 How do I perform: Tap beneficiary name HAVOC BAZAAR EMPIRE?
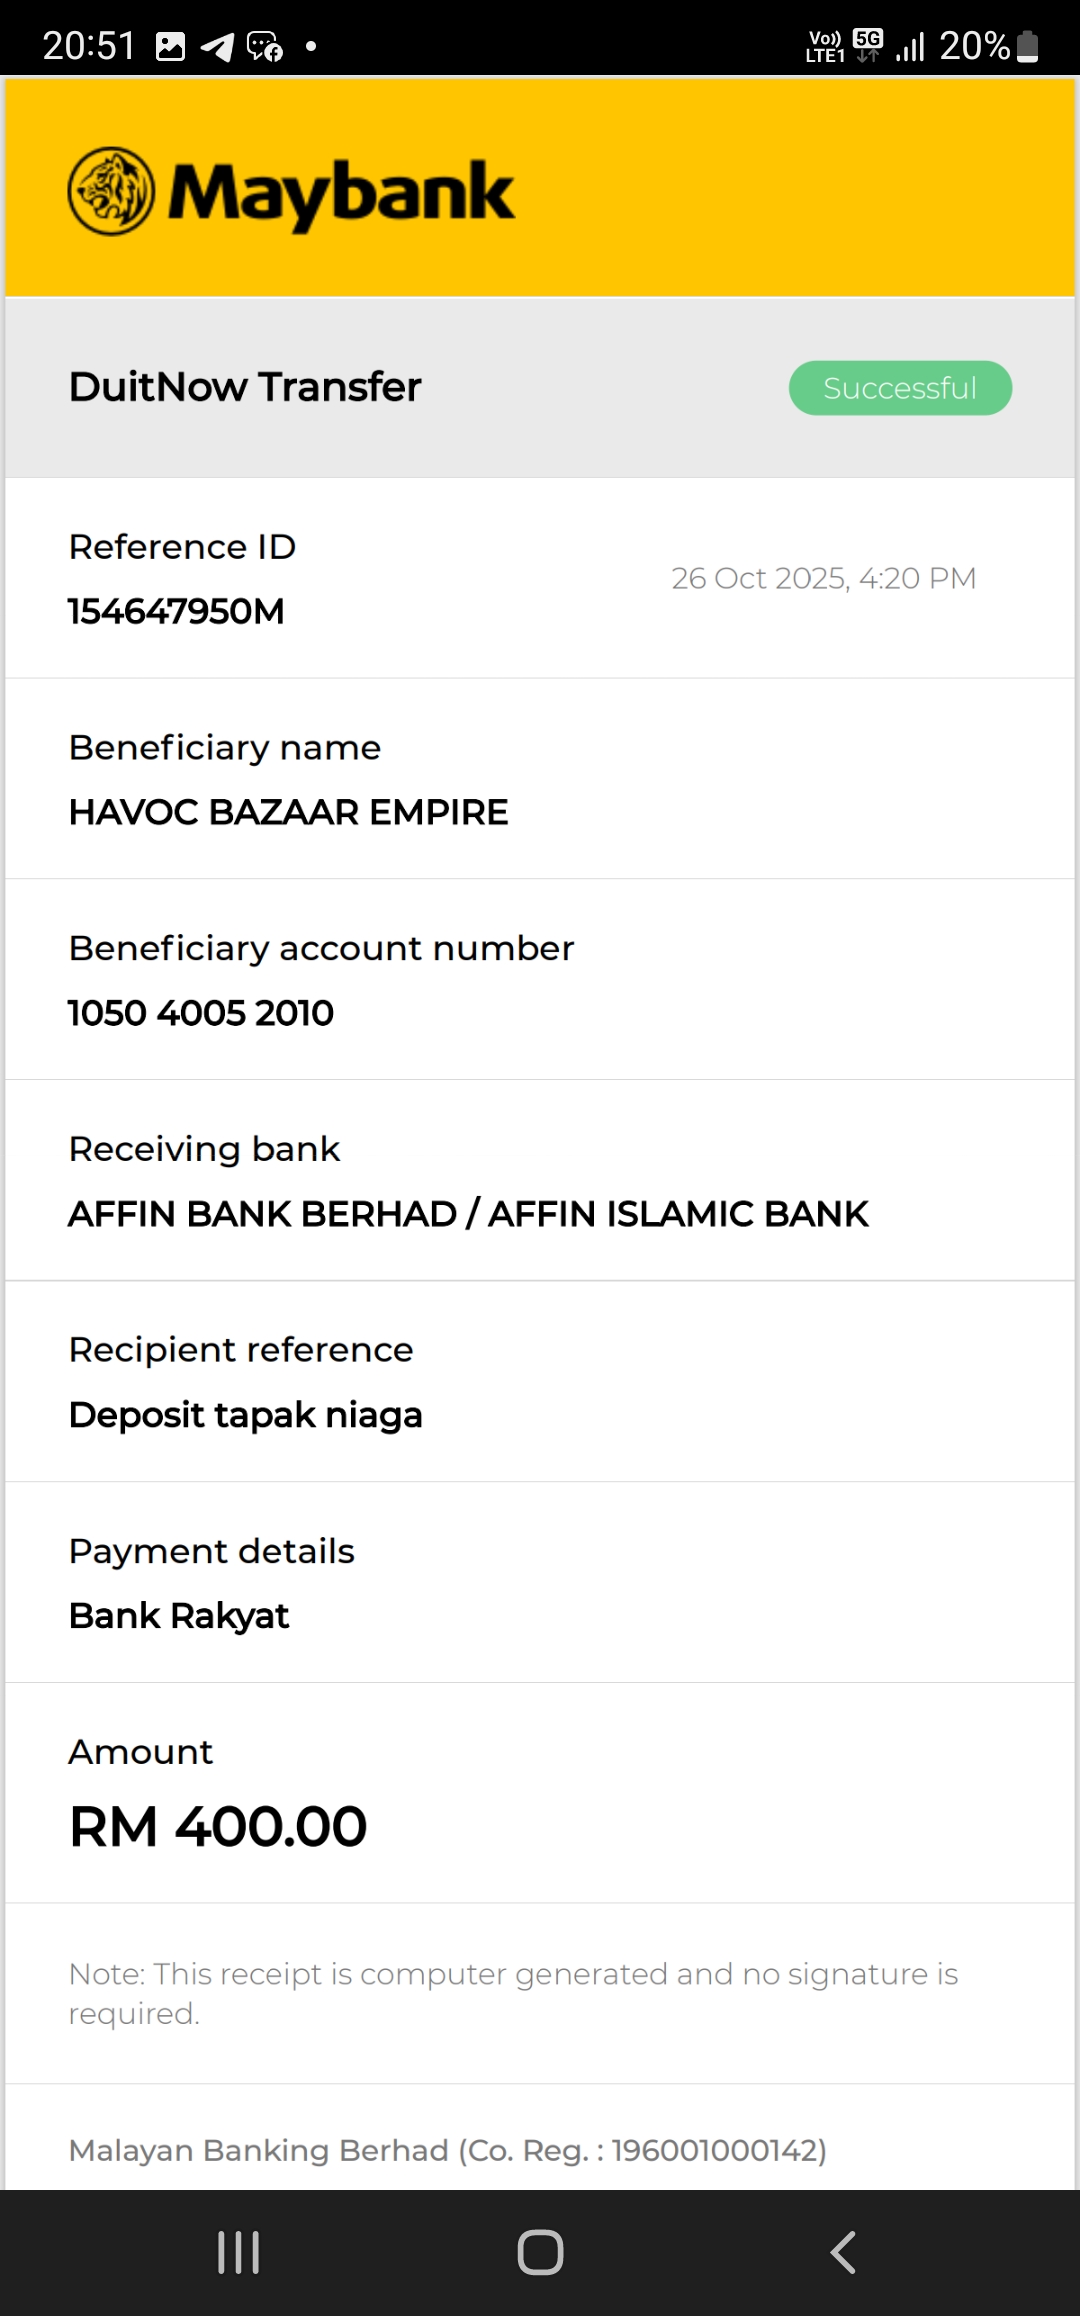288,812
